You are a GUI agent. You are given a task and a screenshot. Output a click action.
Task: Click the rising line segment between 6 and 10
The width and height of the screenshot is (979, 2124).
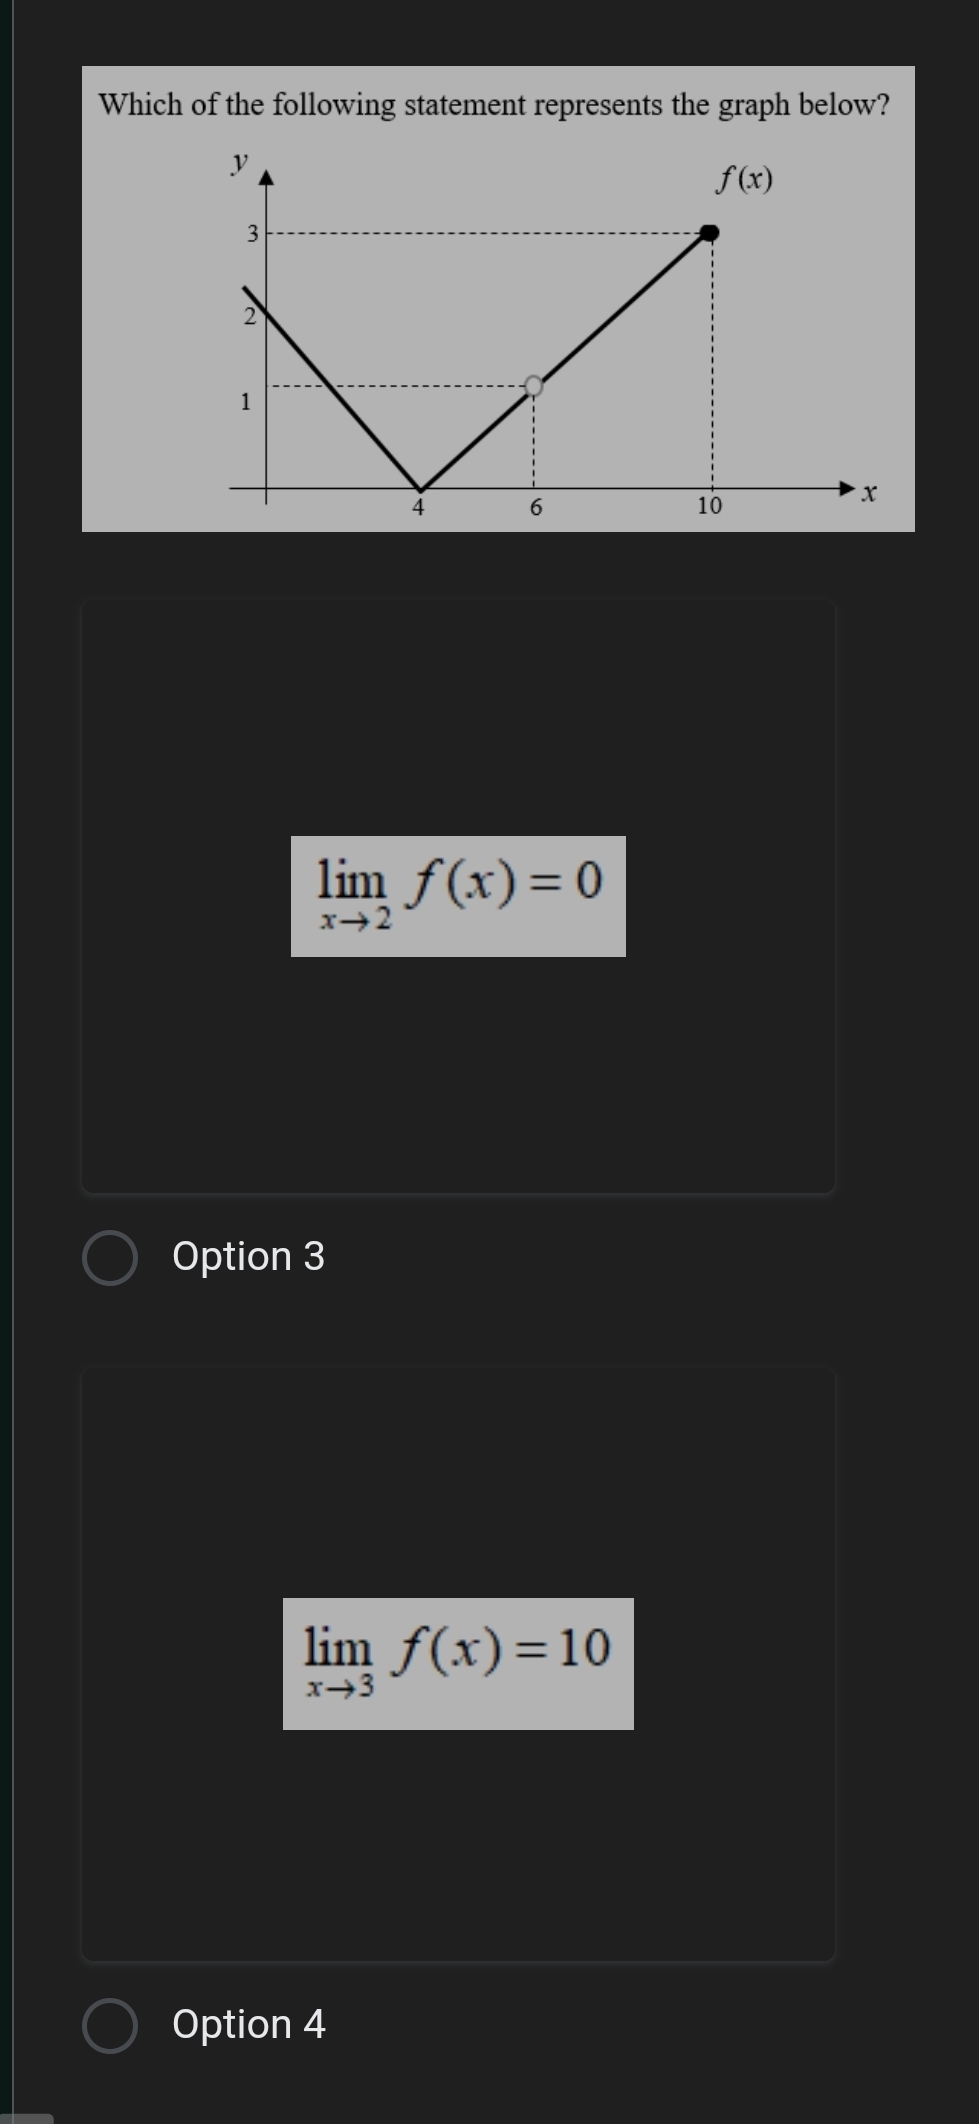(x=620, y=311)
